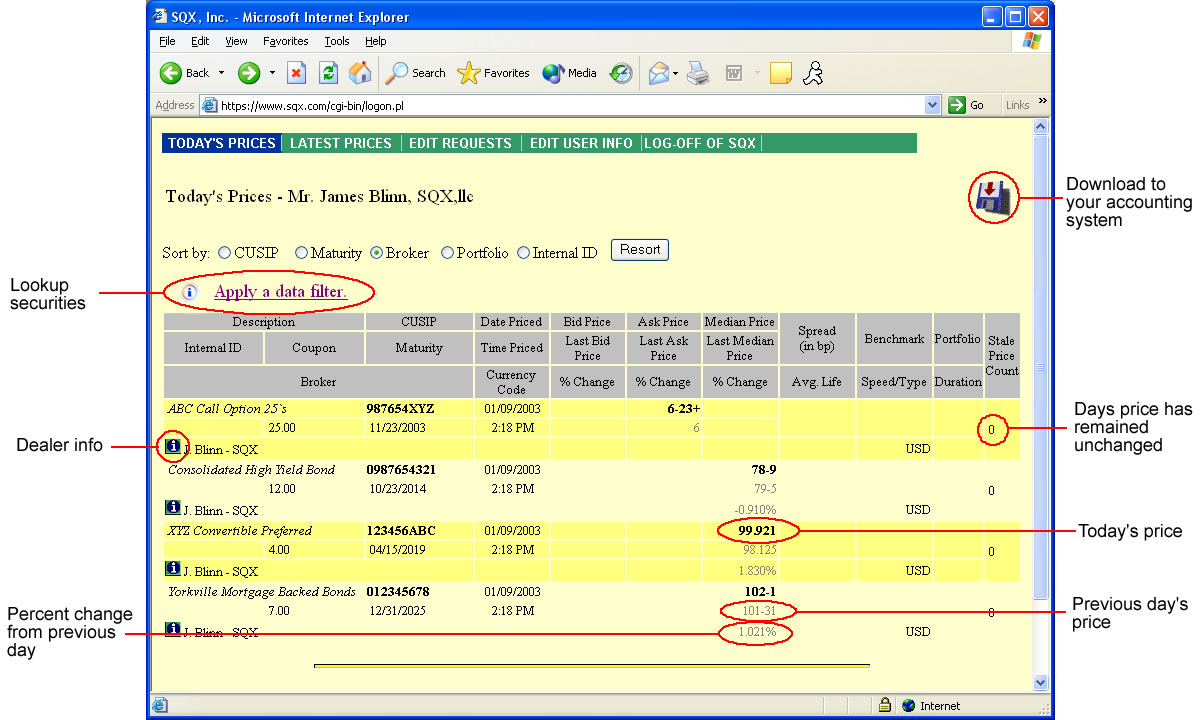Open the Edit menu

[200, 41]
